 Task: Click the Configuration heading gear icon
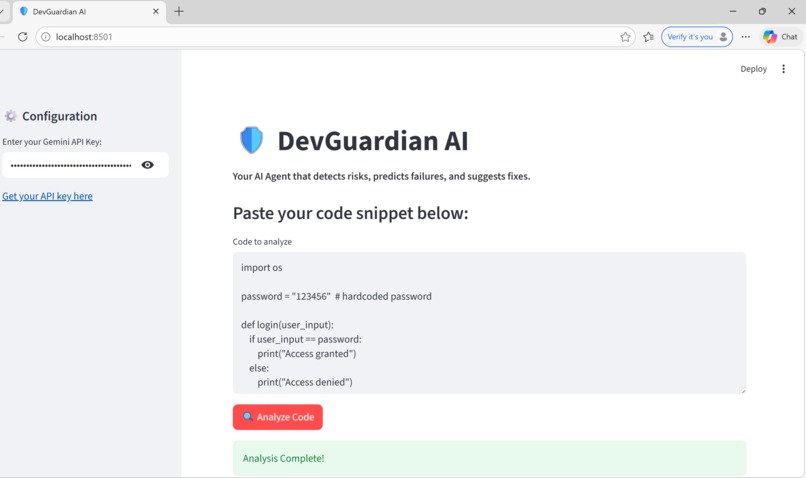(x=10, y=116)
